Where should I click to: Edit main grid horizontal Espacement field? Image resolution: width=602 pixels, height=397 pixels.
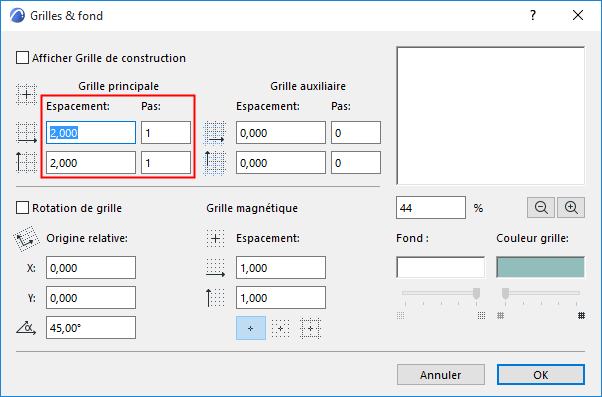91,133
